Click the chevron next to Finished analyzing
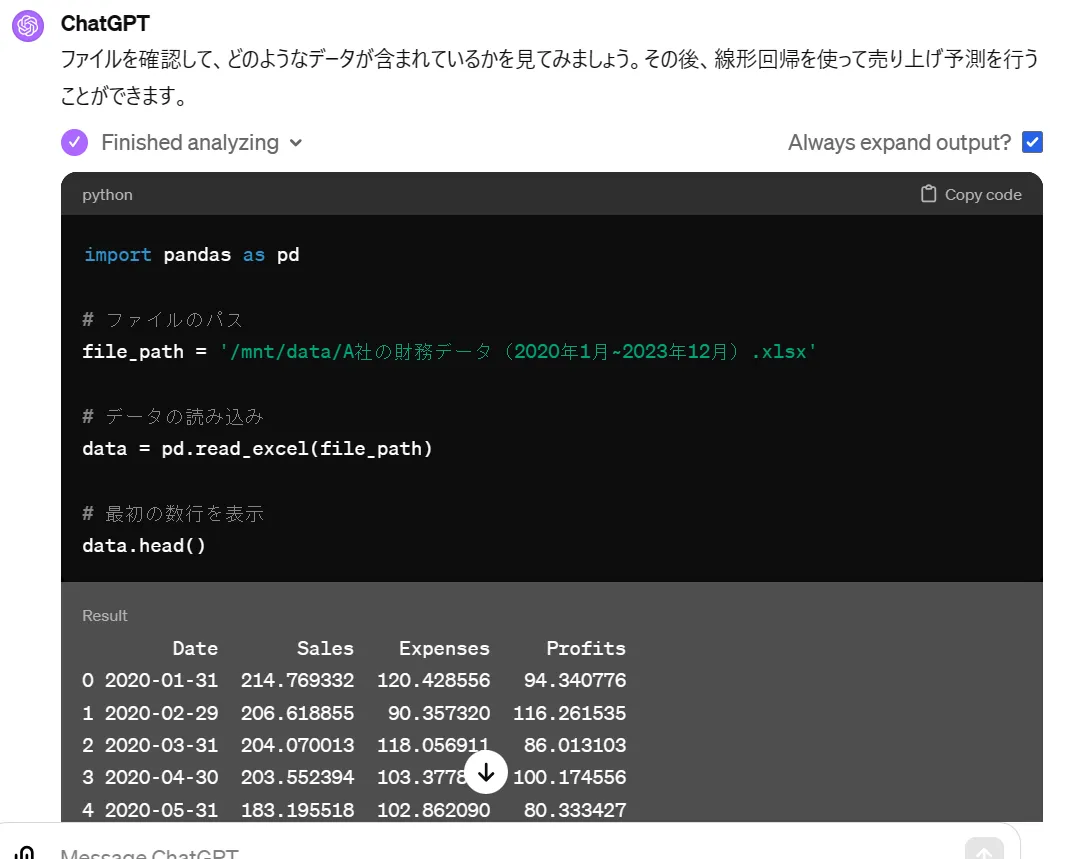Screen dimensions: 1066x859 pos(295,143)
